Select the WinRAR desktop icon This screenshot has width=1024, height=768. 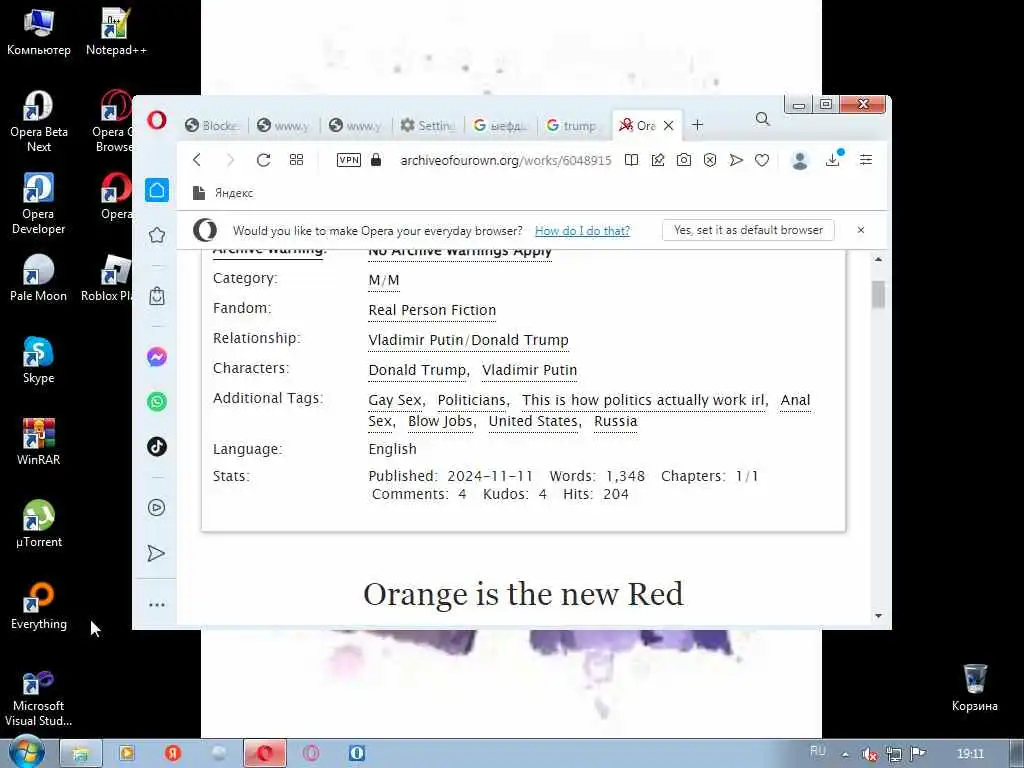point(38,442)
